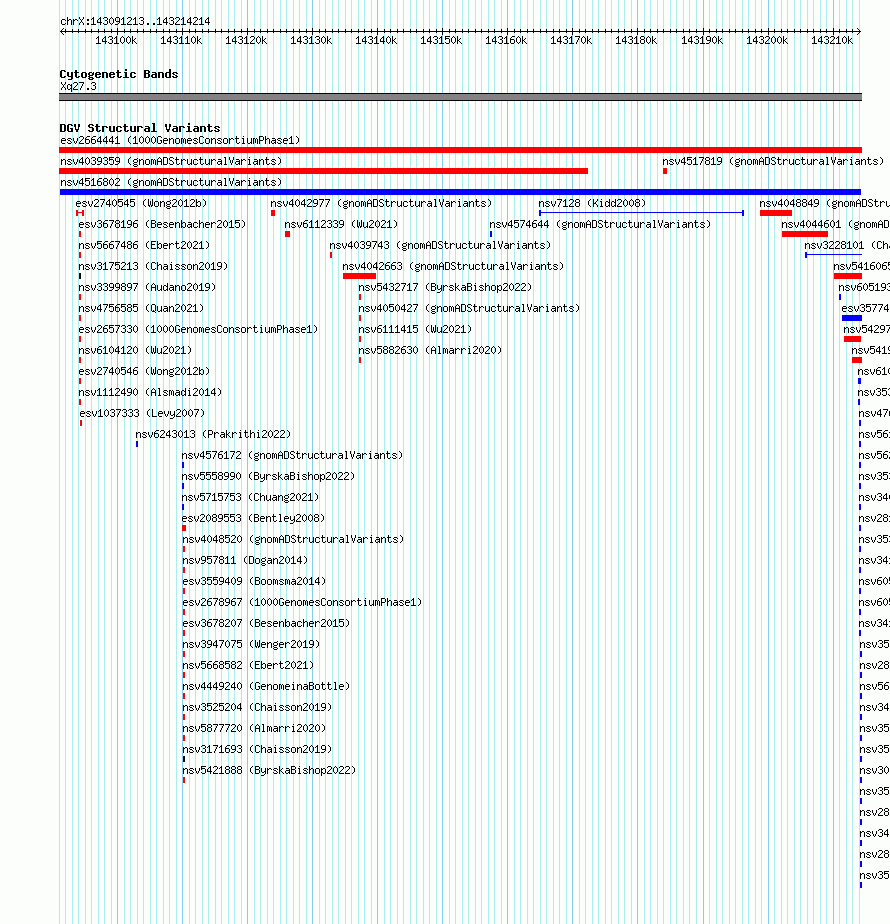Click nsv5668582 (Ebert2021) label
Screen dimensions: 890x924
pyautogui.click(x=248, y=665)
